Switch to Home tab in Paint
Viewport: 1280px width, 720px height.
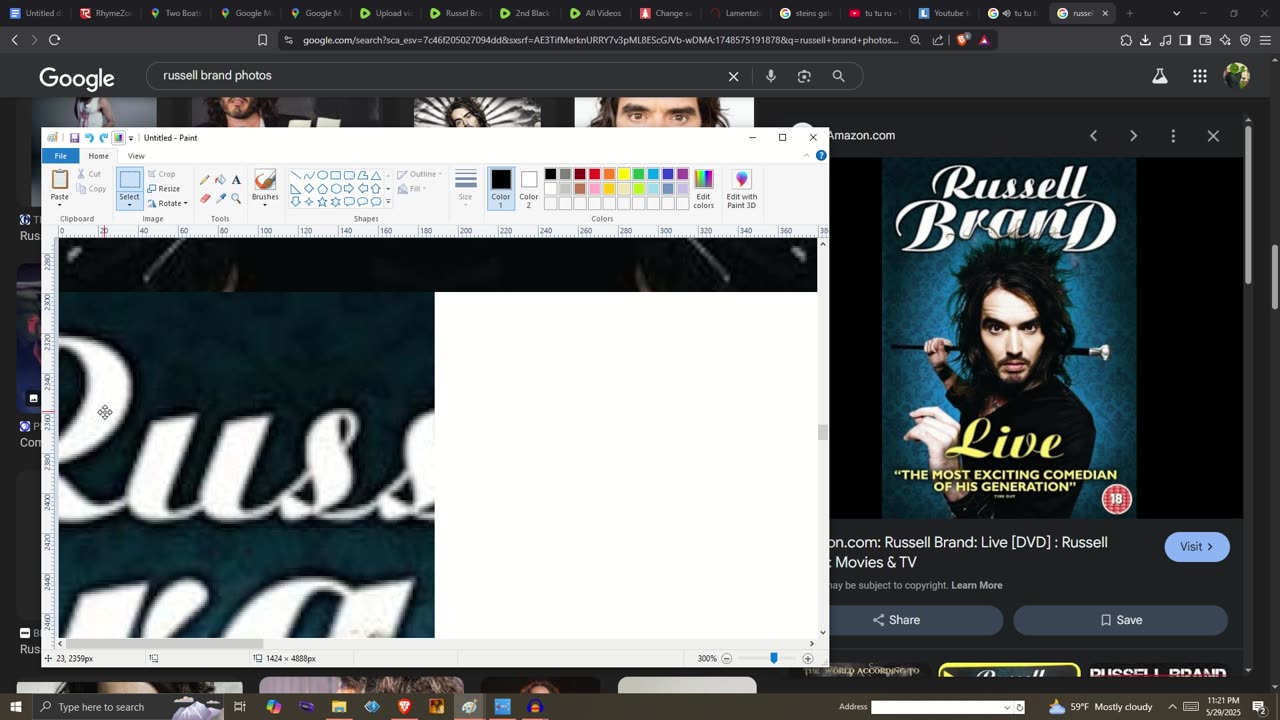pos(98,156)
